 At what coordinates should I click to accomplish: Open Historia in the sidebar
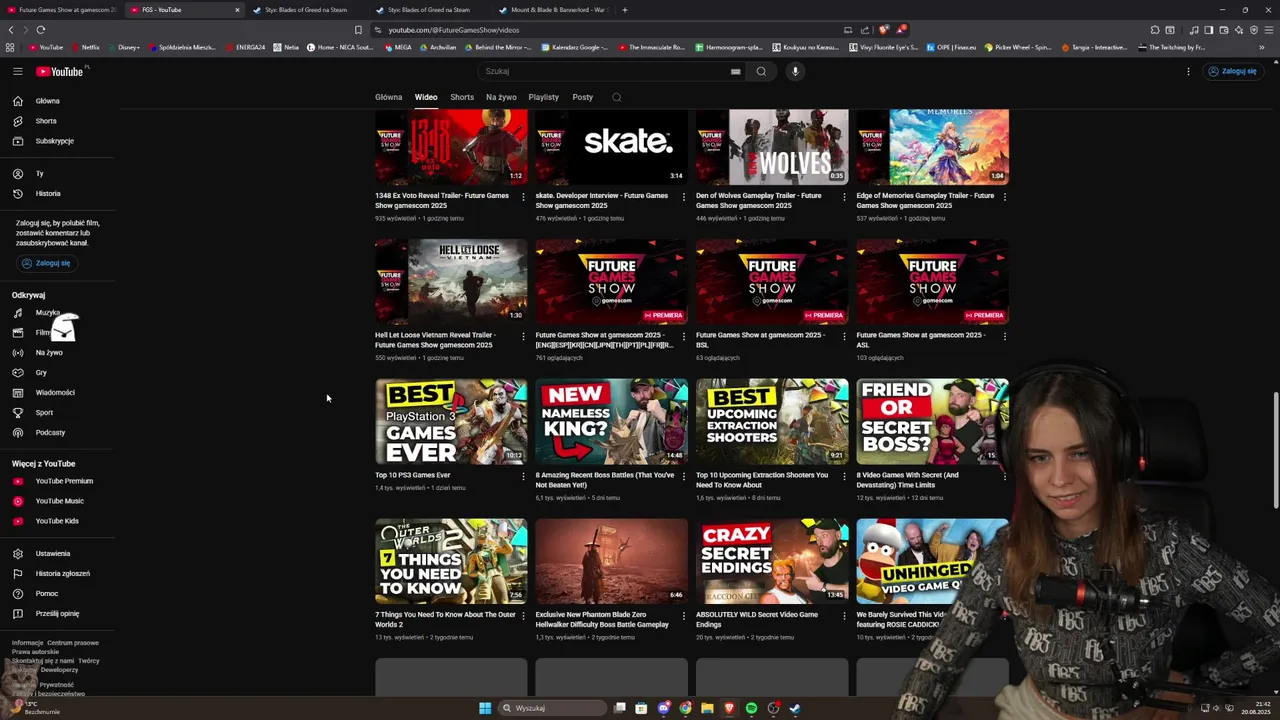click(48, 194)
